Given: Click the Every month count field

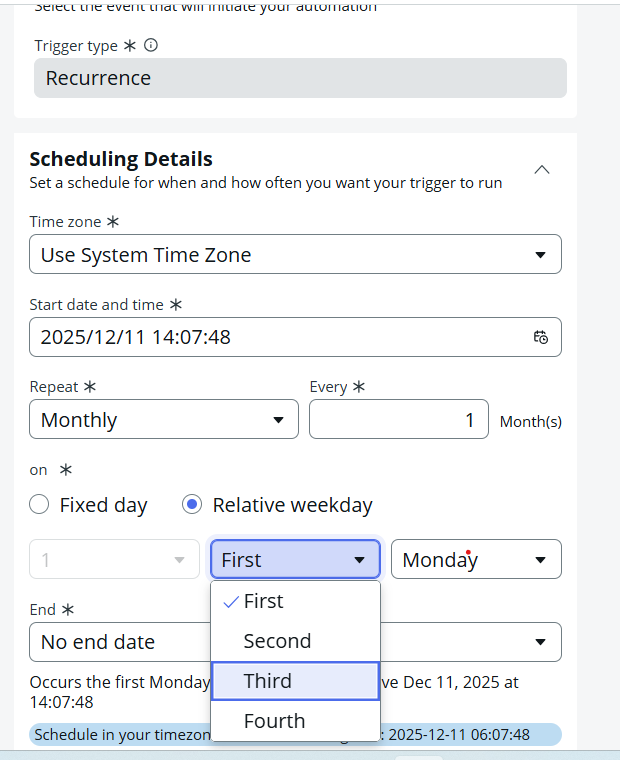Looking at the screenshot, I should [398, 420].
